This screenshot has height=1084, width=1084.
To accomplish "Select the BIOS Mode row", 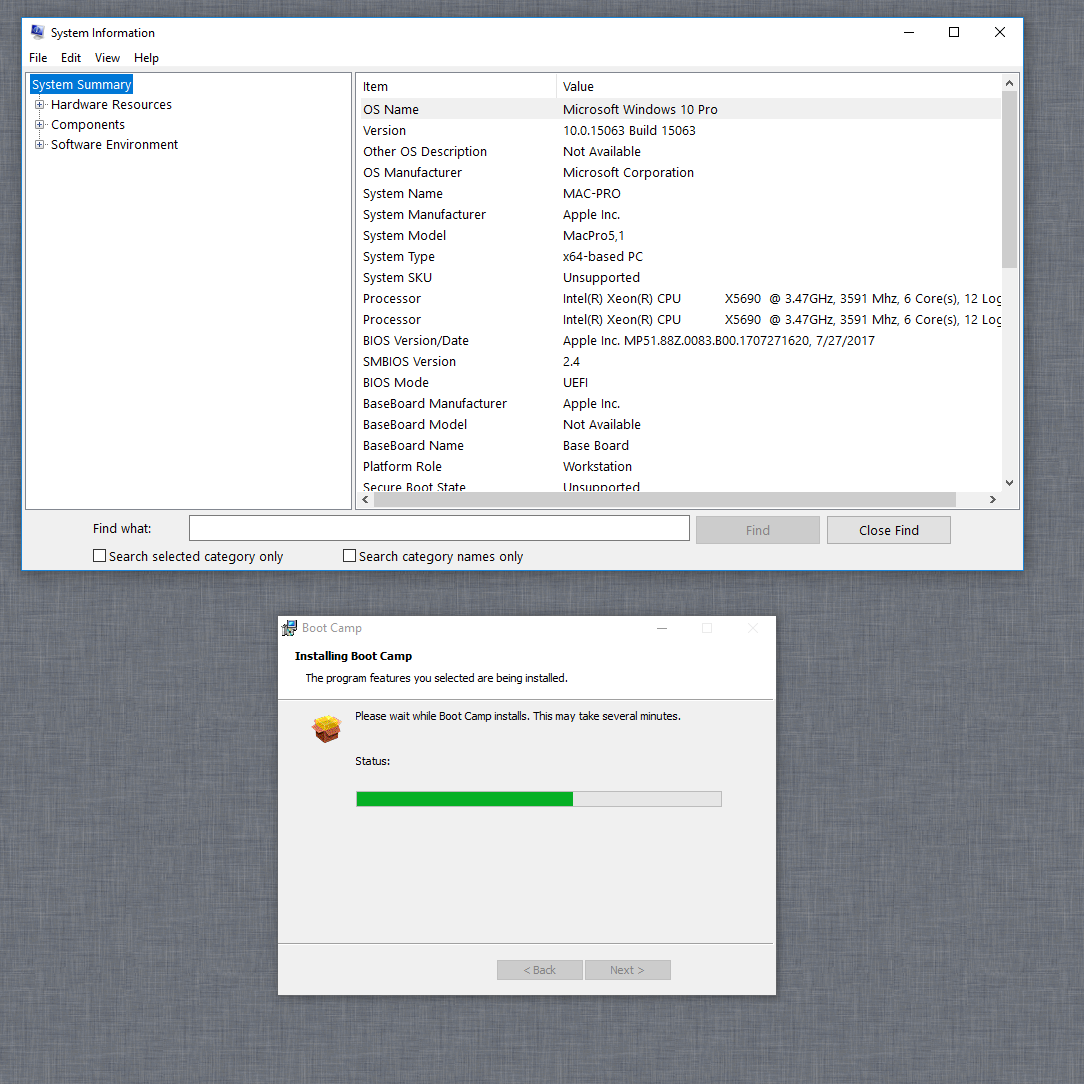I will click(679, 382).
